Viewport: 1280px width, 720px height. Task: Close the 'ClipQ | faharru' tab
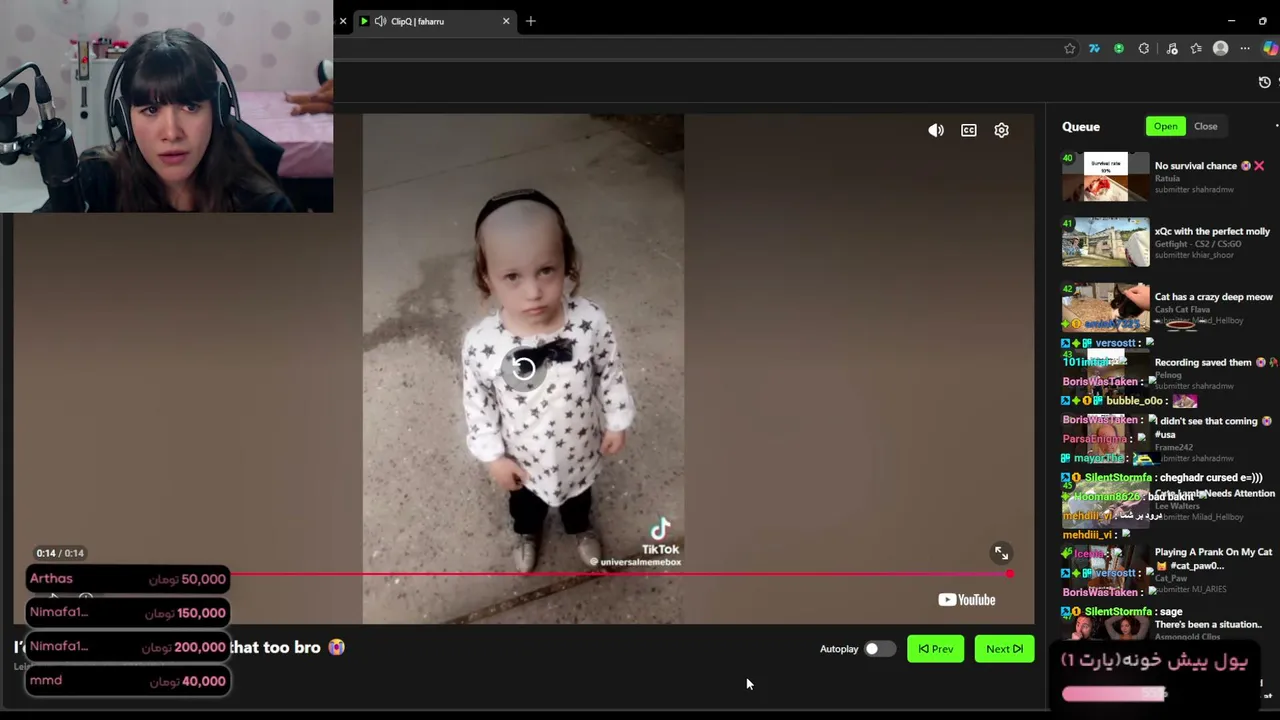point(506,21)
